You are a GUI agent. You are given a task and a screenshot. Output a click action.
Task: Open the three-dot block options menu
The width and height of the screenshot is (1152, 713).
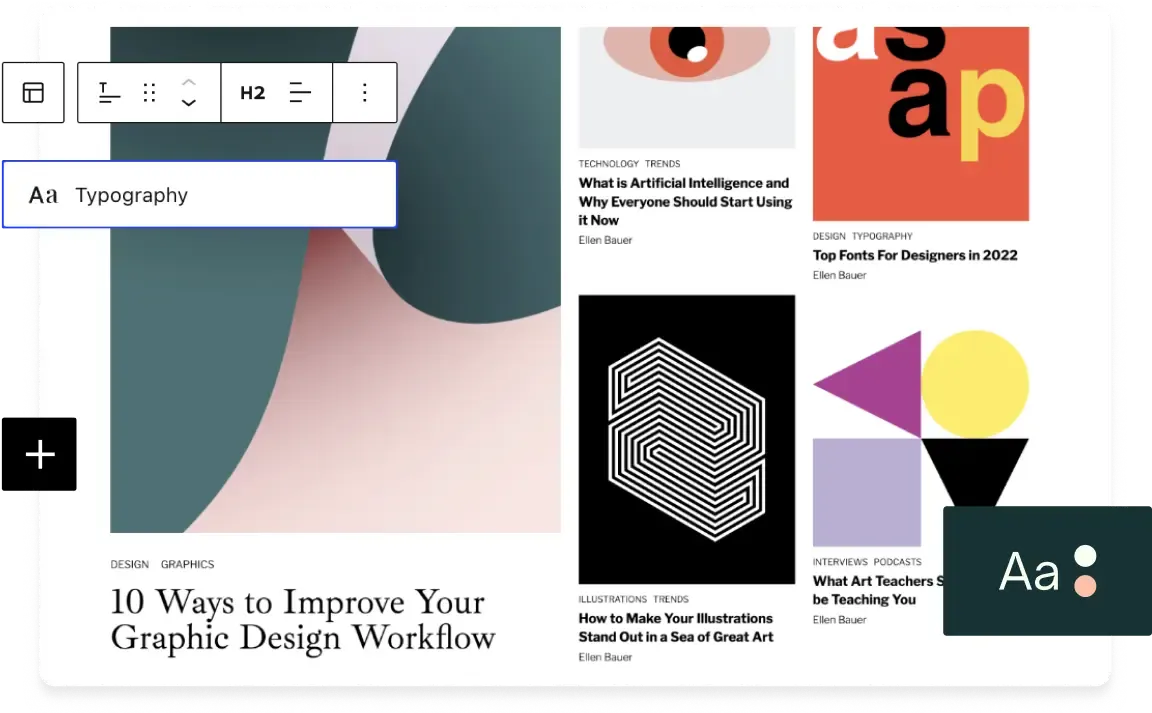tap(364, 93)
